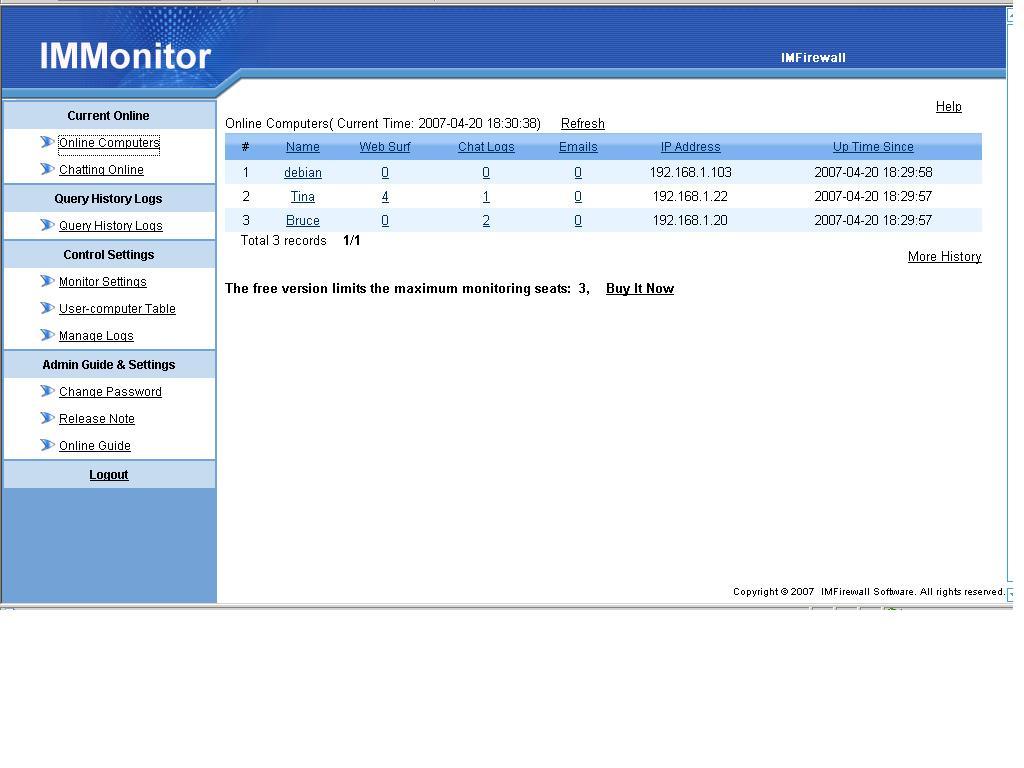
Task: Click Current Online section header
Action: pyautogui.click(x=108, y=116)
